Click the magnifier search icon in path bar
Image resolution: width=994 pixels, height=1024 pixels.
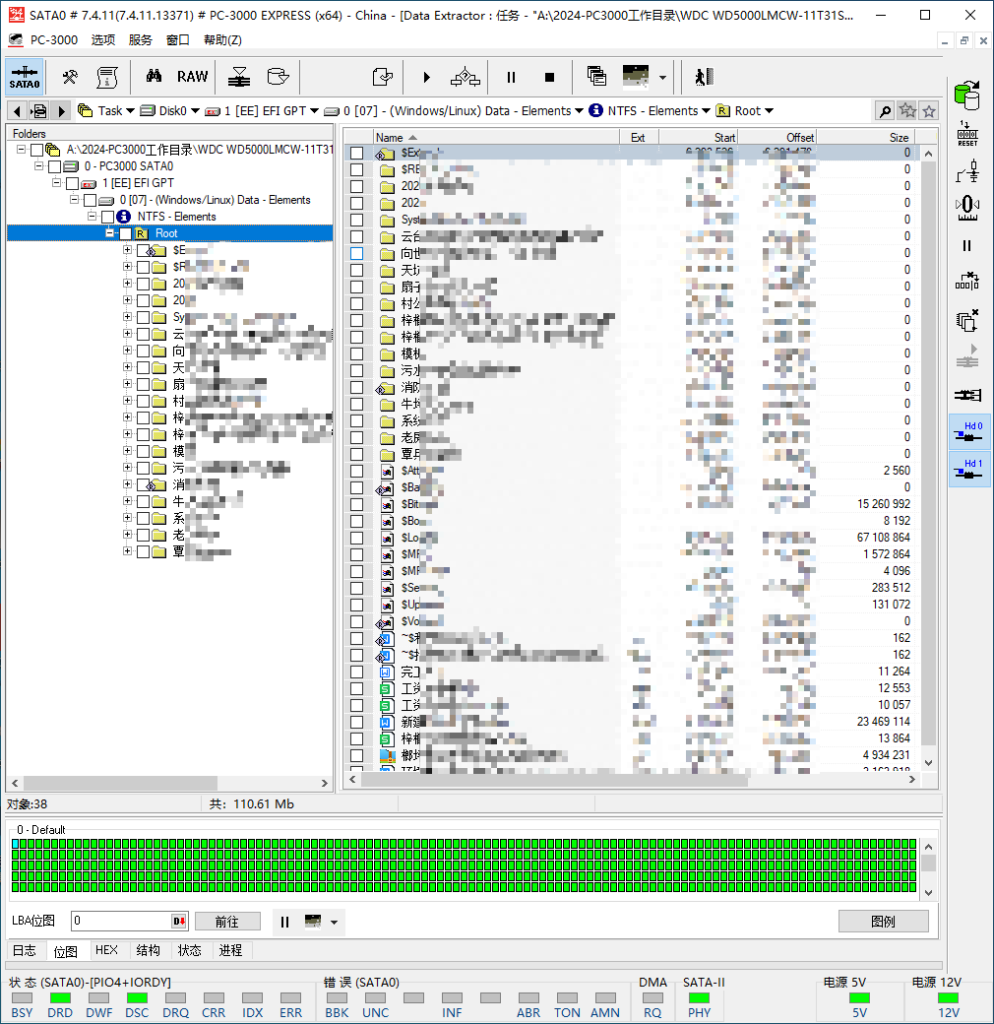click(x=885, y=111)
